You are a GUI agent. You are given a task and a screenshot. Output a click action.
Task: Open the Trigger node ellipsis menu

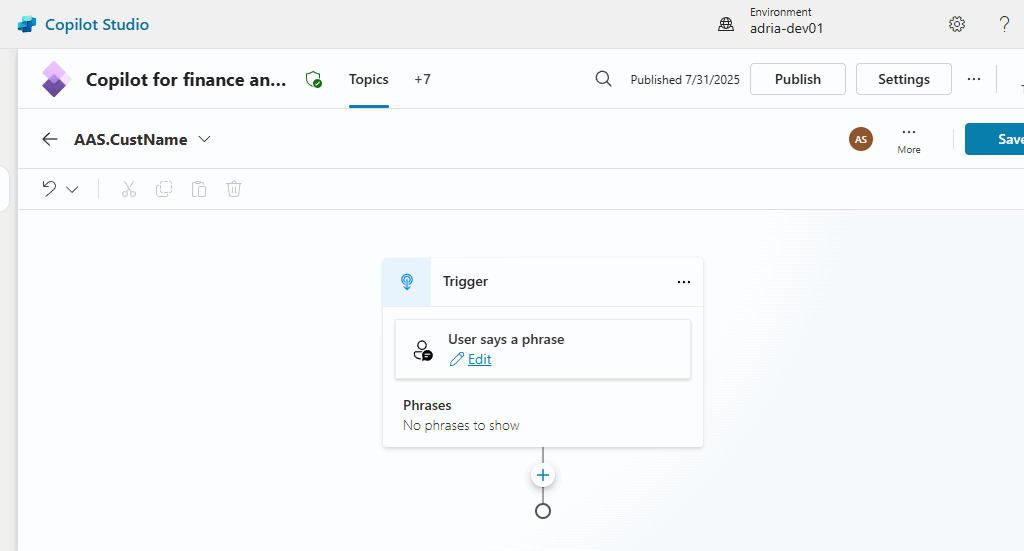684,282
